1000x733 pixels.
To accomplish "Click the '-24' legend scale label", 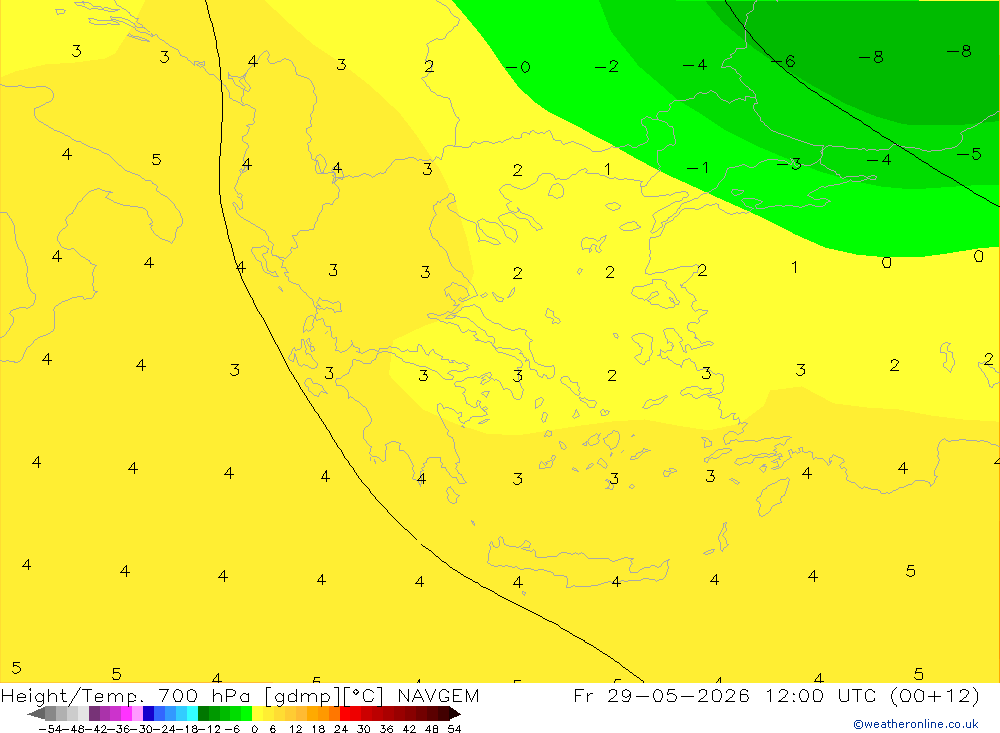I will pos(165,729).
